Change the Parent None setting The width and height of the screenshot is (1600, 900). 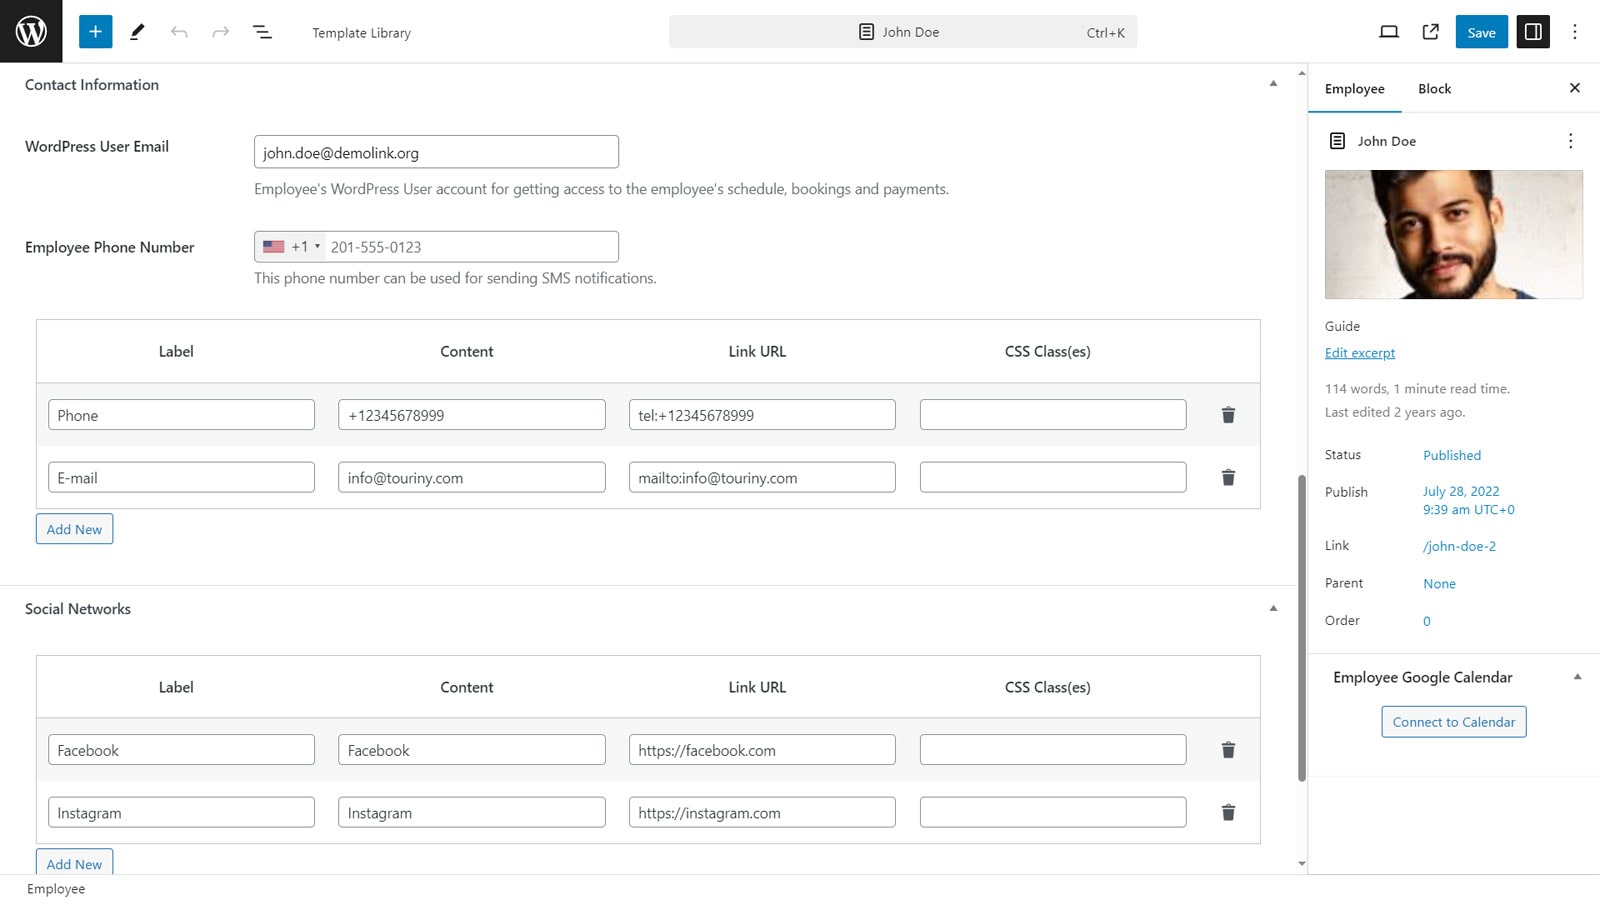(1439, 584)
